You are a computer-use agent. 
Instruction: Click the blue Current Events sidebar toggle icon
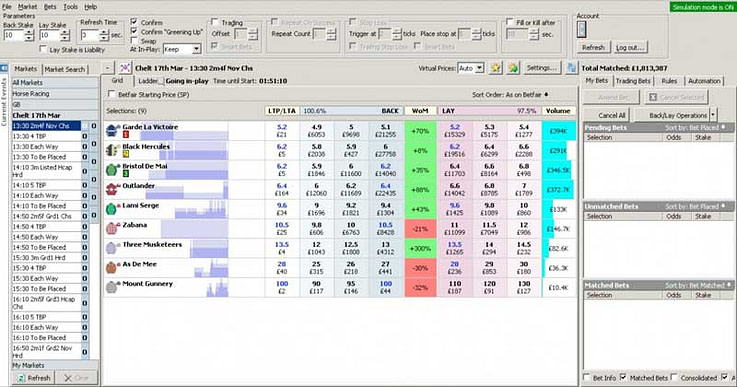pos(4,69)
